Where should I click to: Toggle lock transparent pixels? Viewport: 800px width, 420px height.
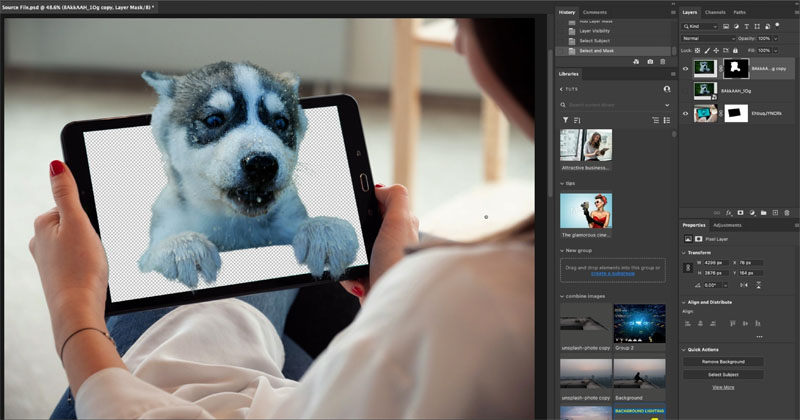coord(697,51)
